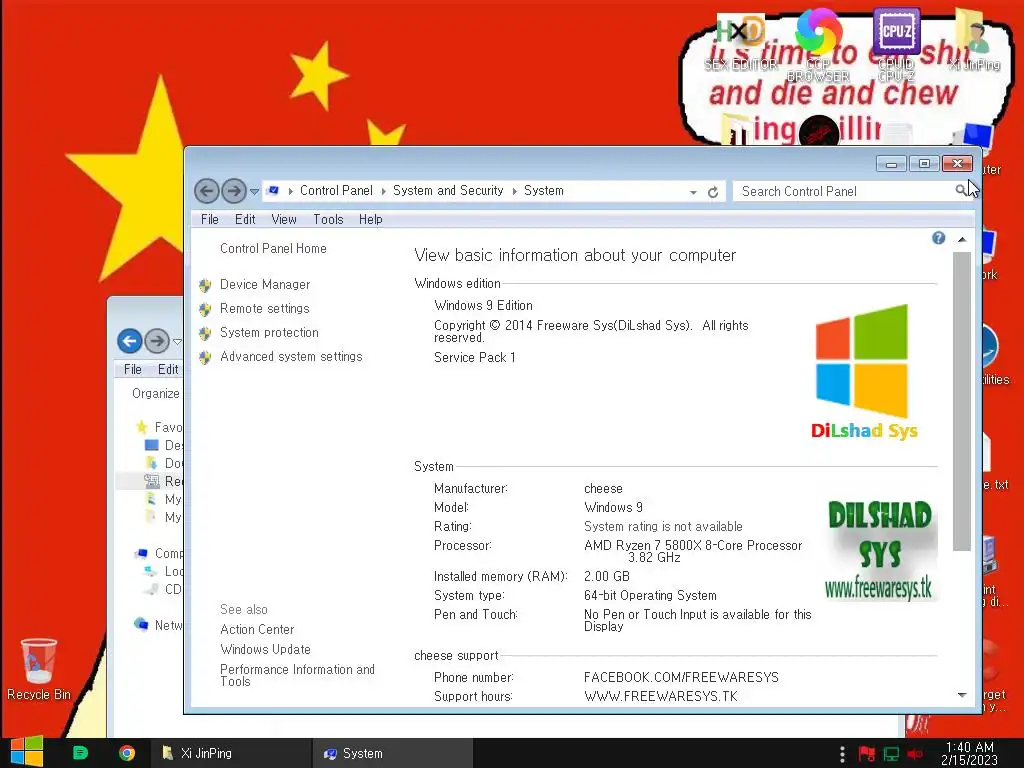Switch to Xi JinPing taskbar window
This screenshot has width=1024, height=768.
tap(231, 753)
